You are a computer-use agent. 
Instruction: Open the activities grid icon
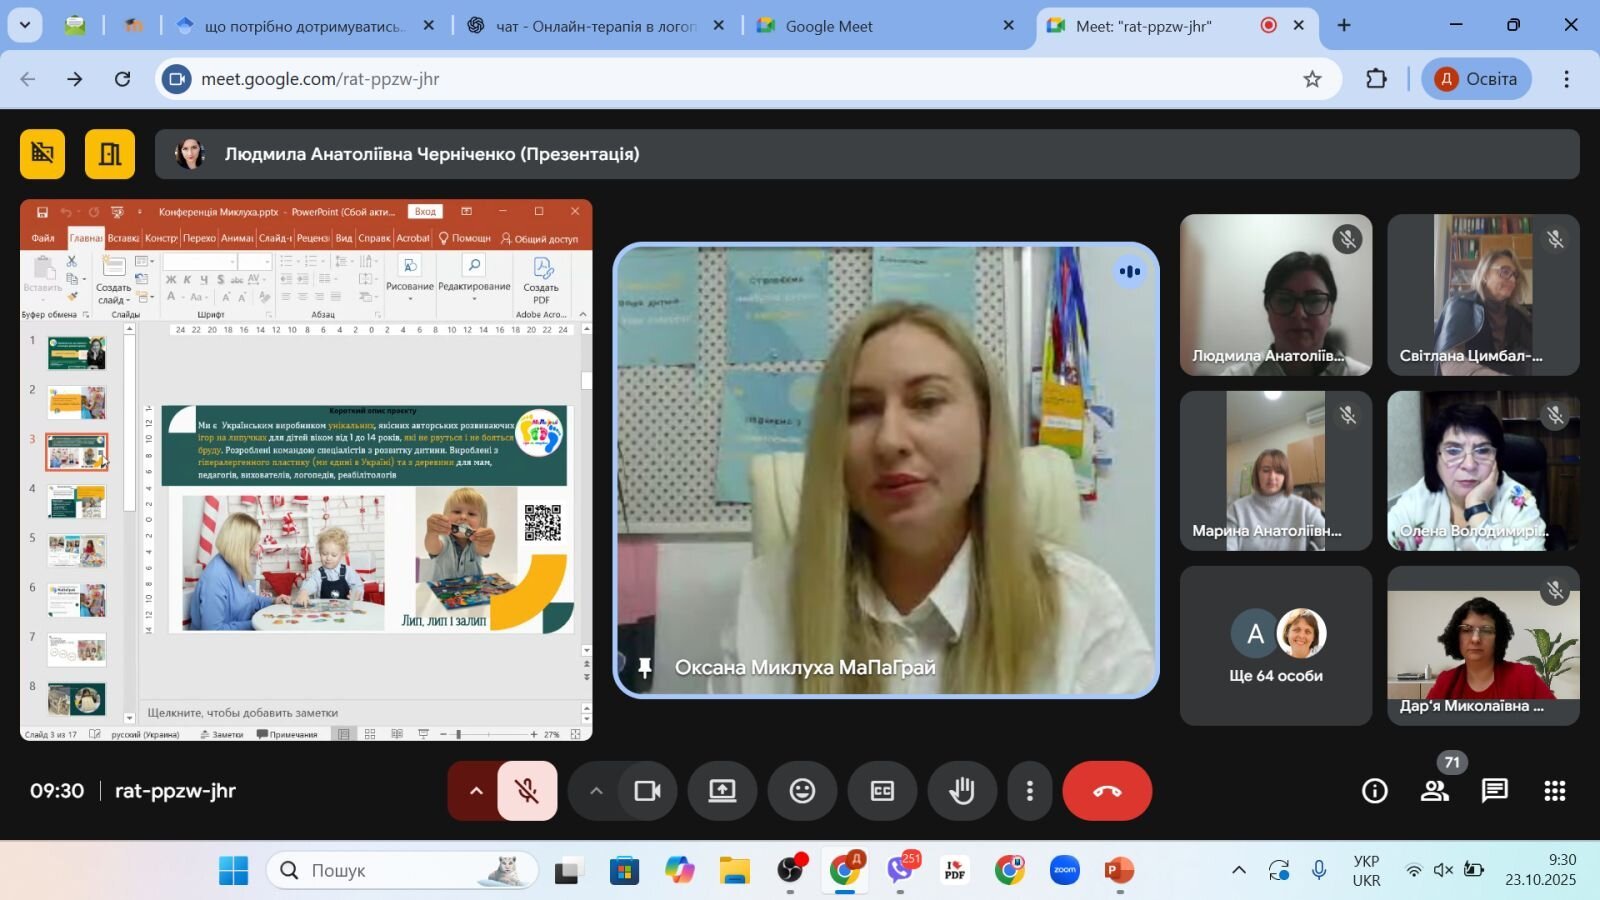(x=1554, y=791)
